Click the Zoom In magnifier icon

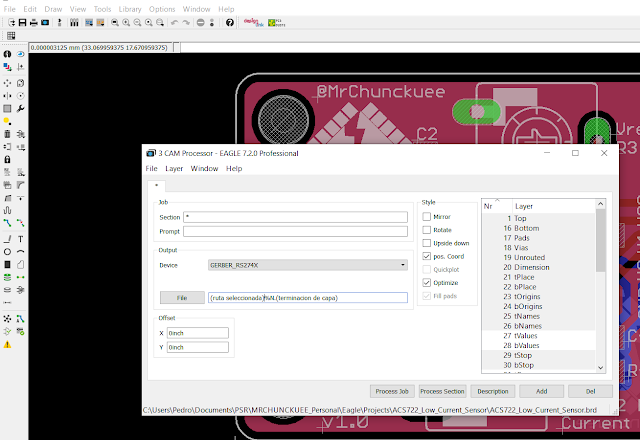126,23
